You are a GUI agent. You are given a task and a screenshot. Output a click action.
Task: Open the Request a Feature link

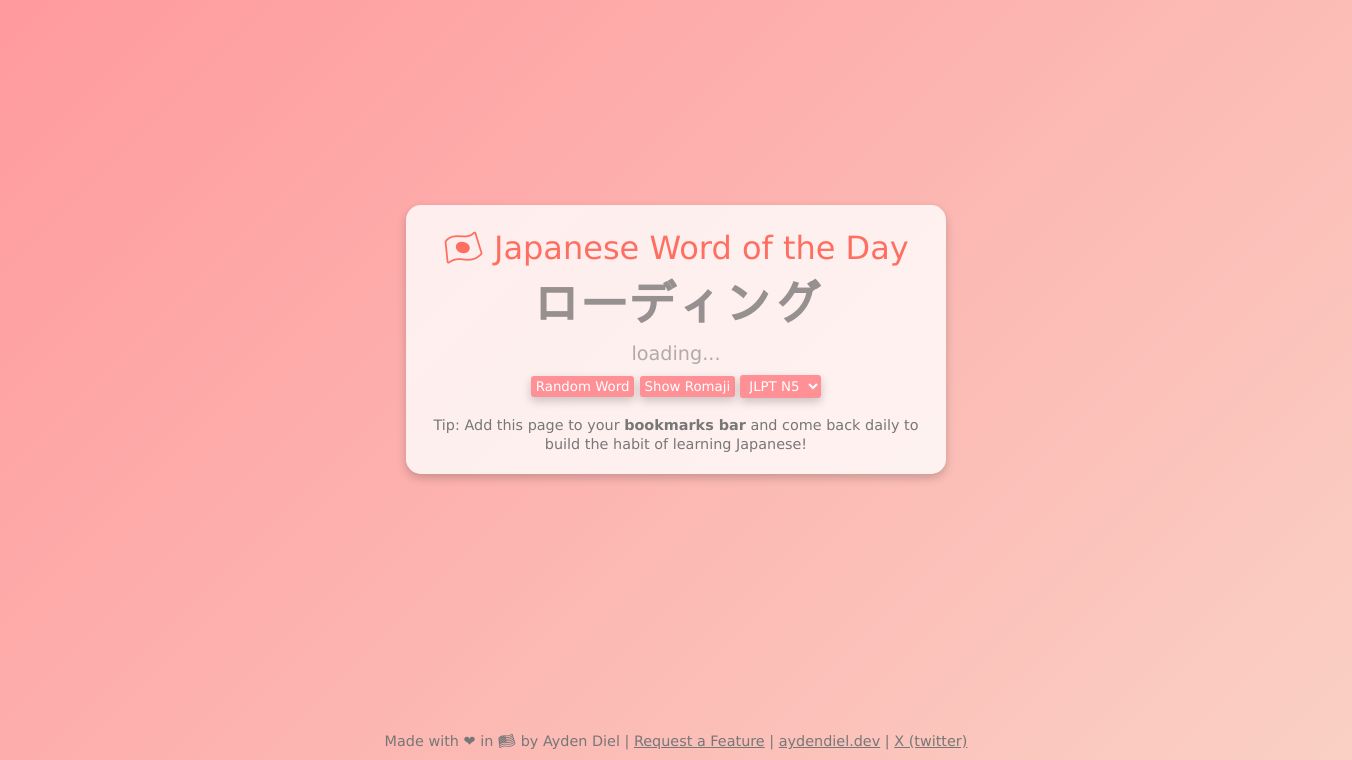pos(699,741)
